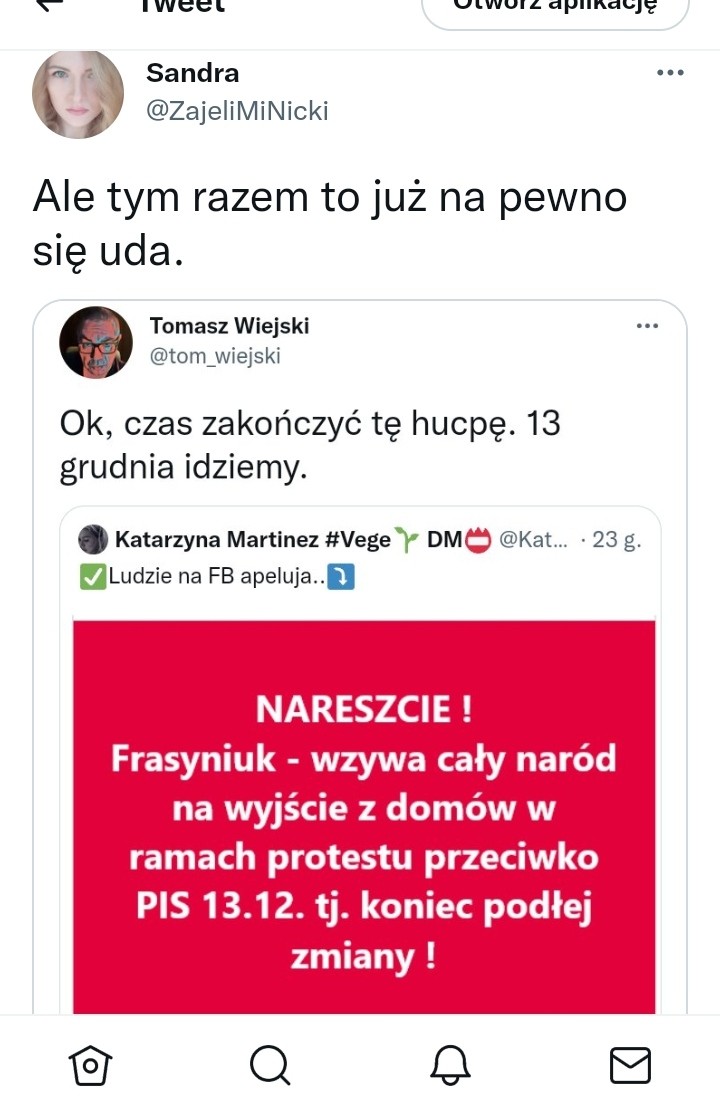This screenshot has height=1096, width=720.
Task: Open Tomasz Wiejski tweet's three-dot menu
Action: pos(647,326)
